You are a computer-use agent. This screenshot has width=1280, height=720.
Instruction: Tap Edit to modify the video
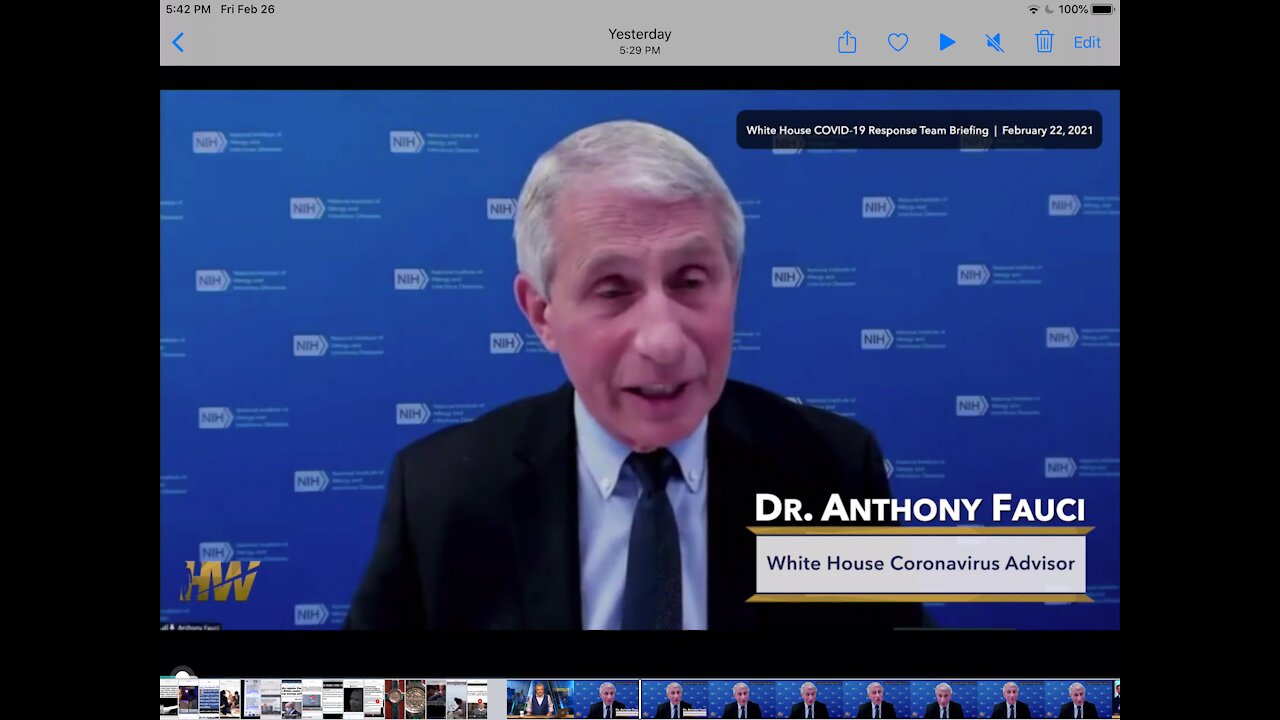point(1087,42)
